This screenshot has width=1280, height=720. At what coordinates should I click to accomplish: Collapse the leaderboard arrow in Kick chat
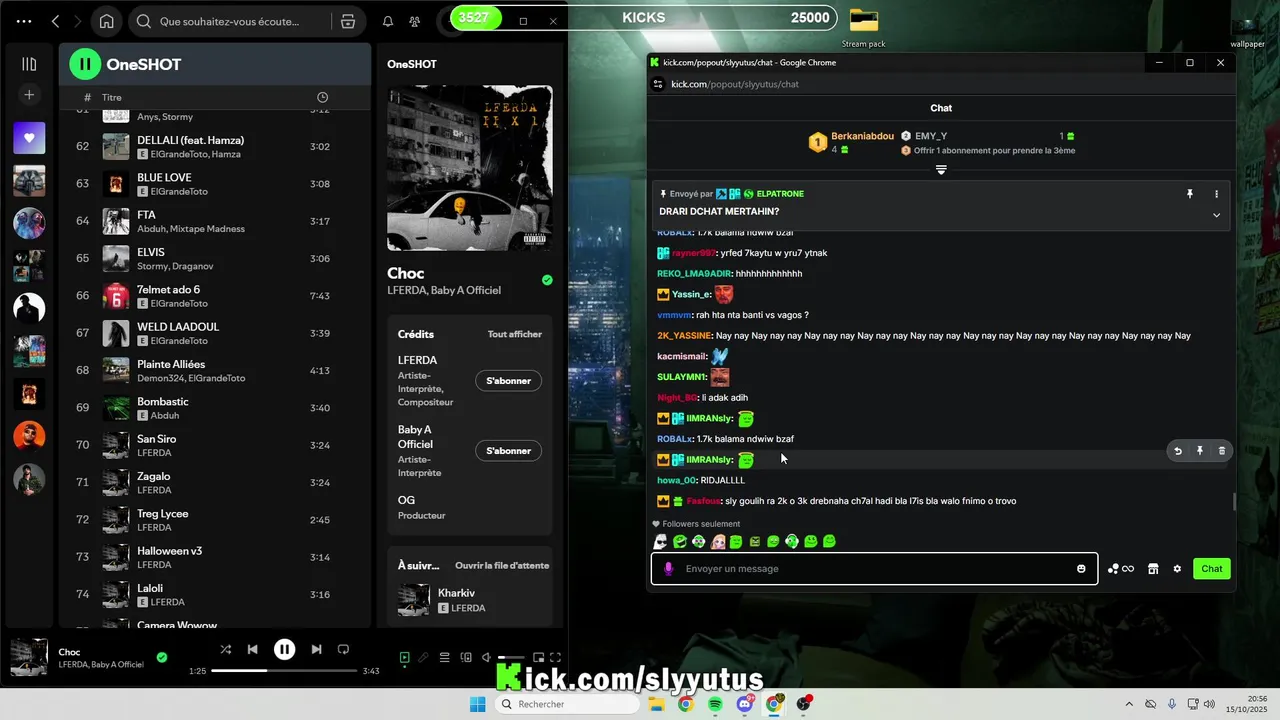coord(941,170)
